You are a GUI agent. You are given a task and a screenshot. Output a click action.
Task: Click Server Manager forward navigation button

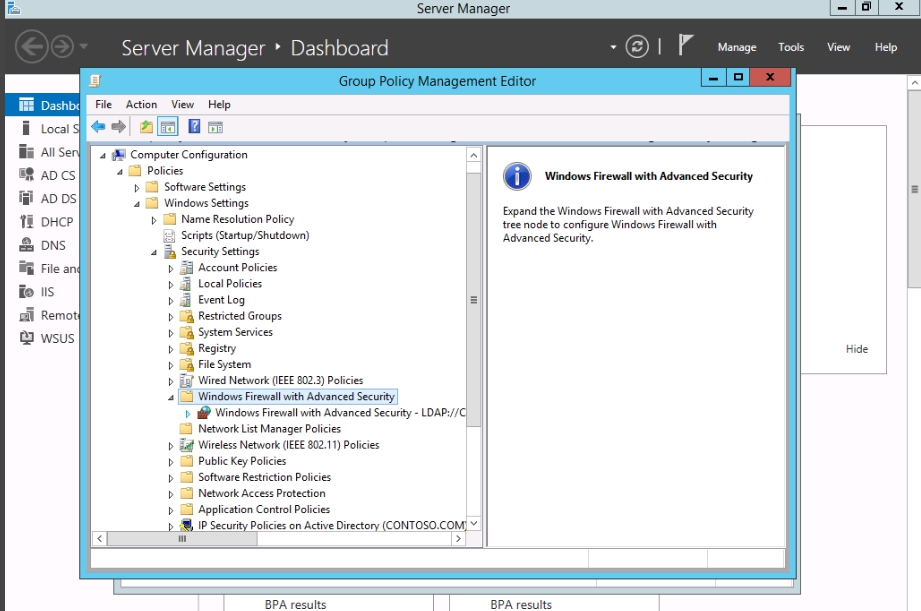point(62,46)
